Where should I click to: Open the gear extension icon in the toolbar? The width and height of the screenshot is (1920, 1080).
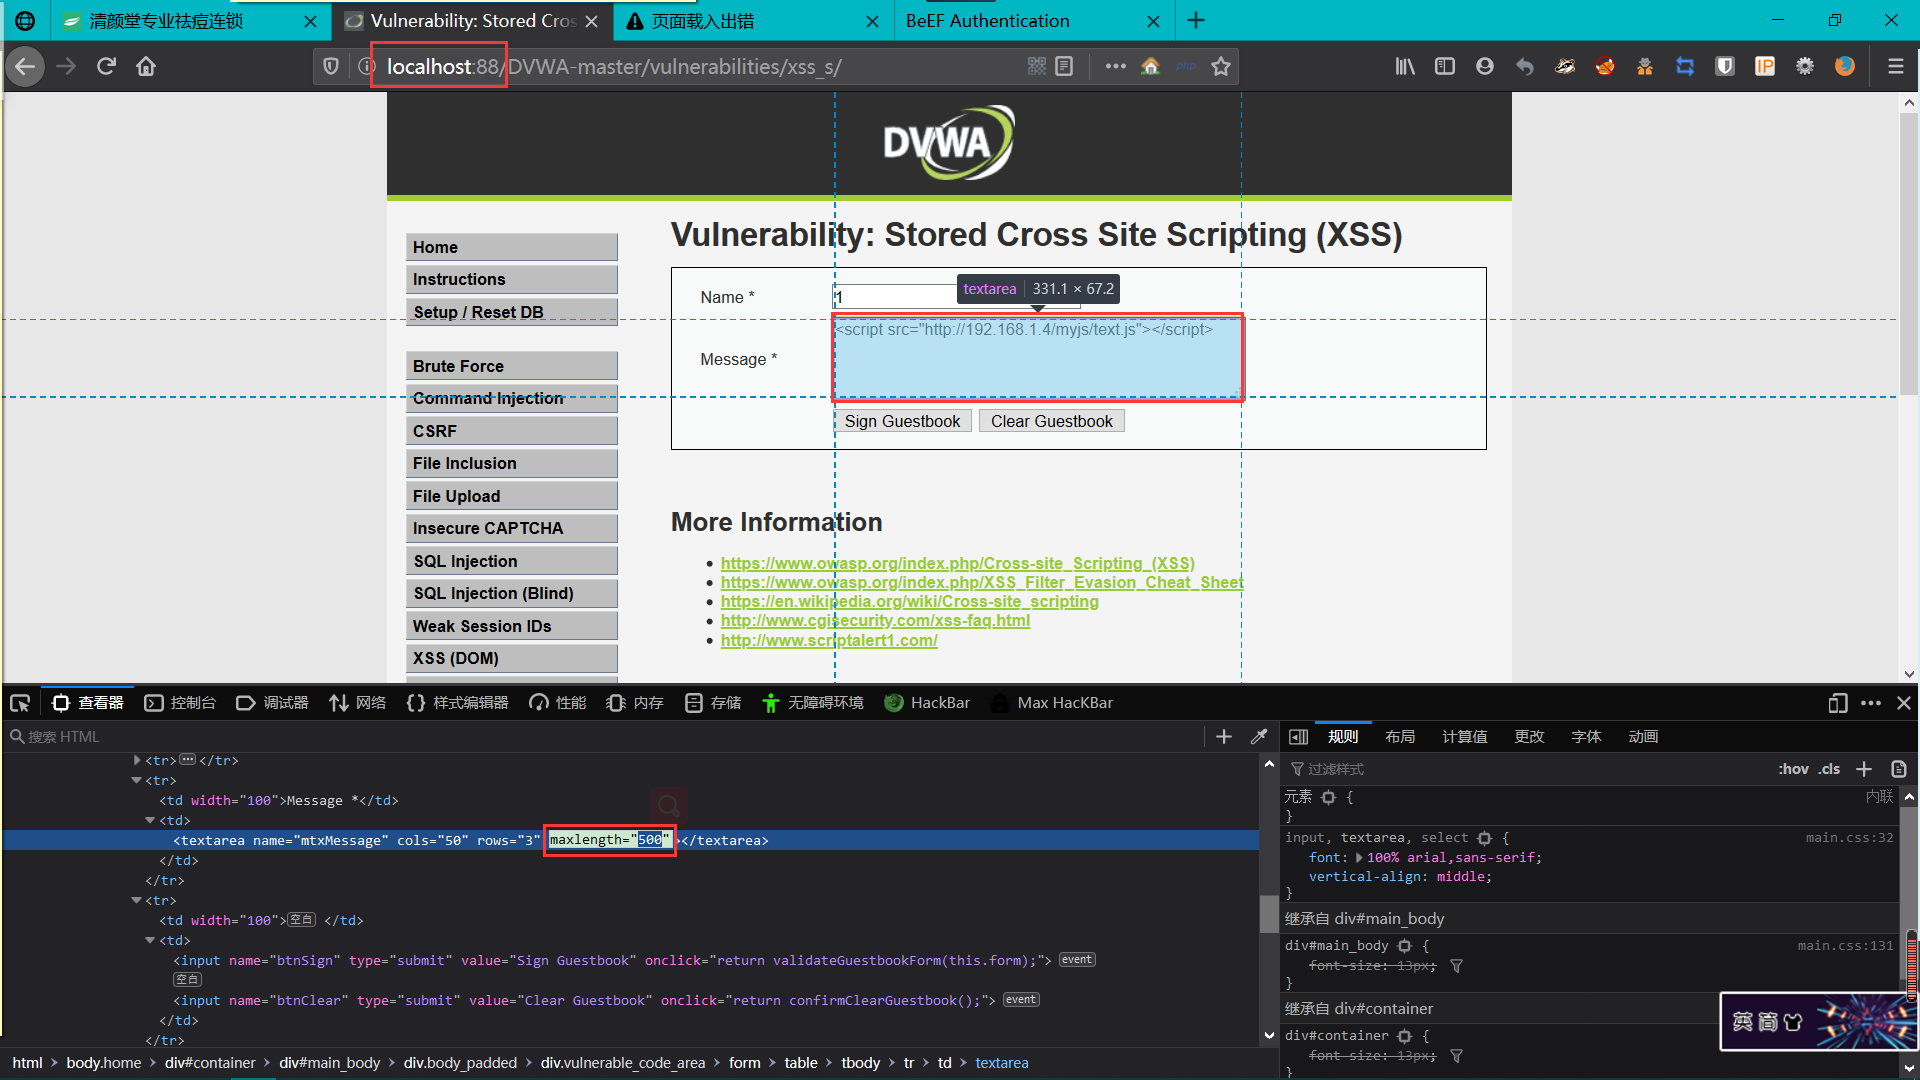pyautogui.click(x=1805, y=66)
